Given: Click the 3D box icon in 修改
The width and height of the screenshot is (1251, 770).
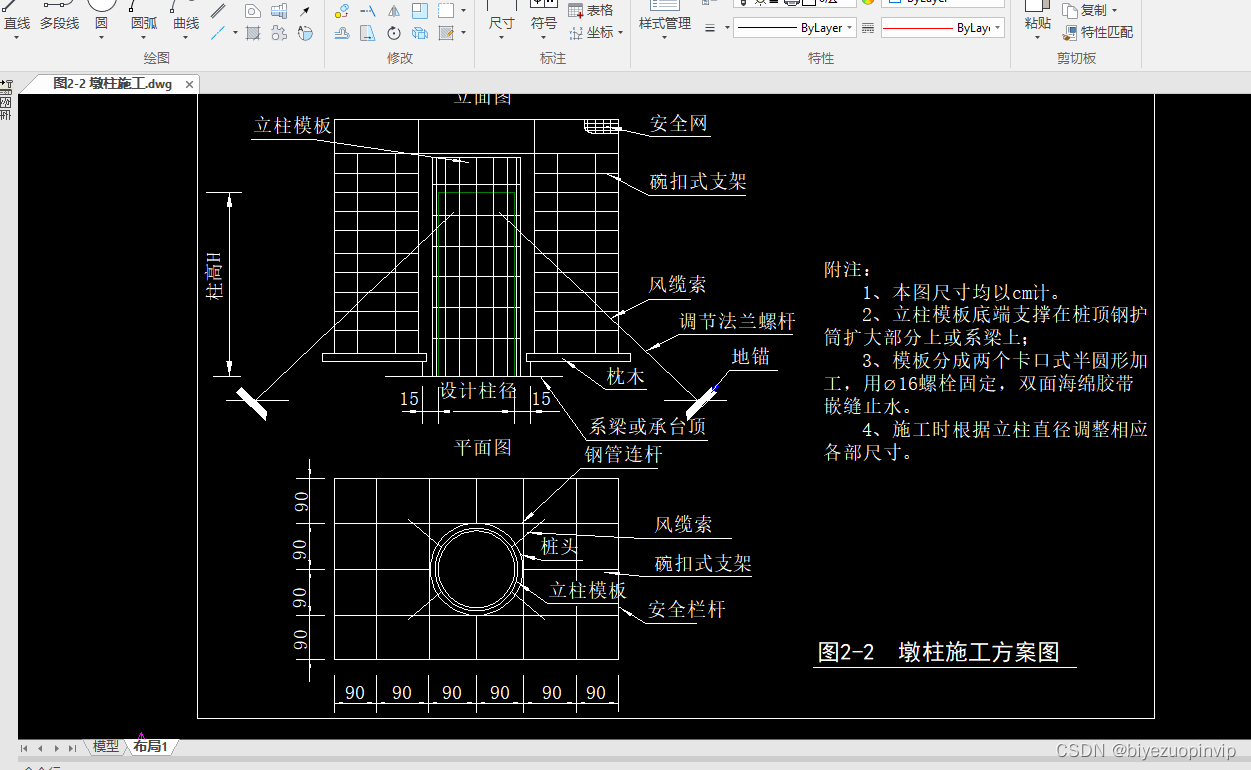Looking at the screenshot, I should coord(420,33).
